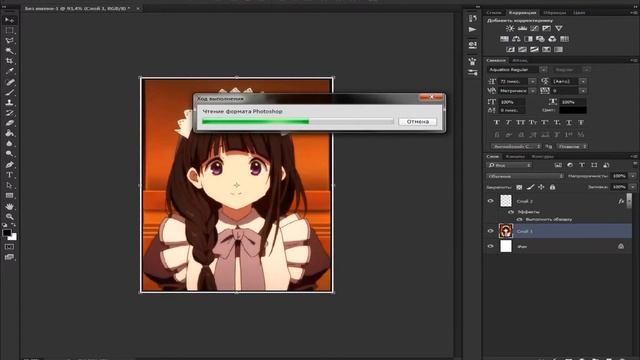The width and height of the screenshot is (640, 360).
Task: Toggle lock all for layer
Action: click(552, 187)
